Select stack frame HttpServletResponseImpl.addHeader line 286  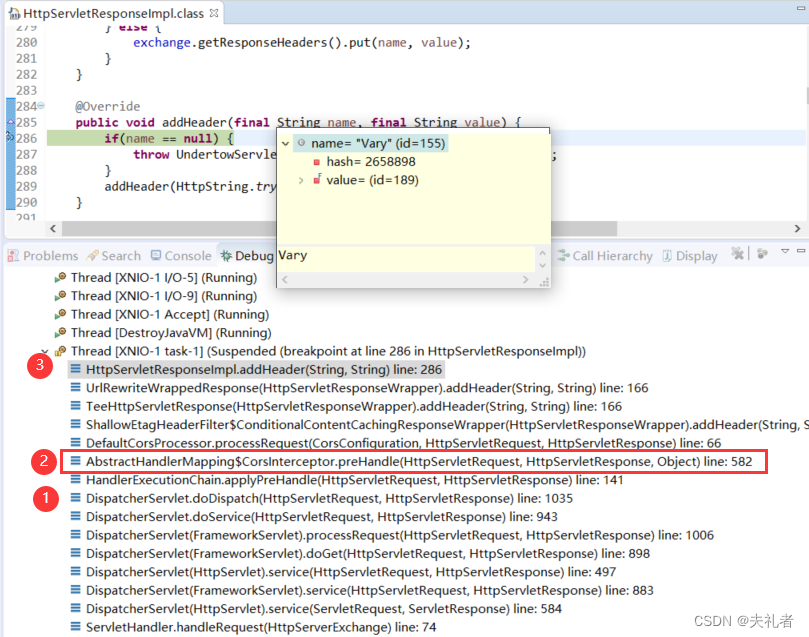pos(264,370)
